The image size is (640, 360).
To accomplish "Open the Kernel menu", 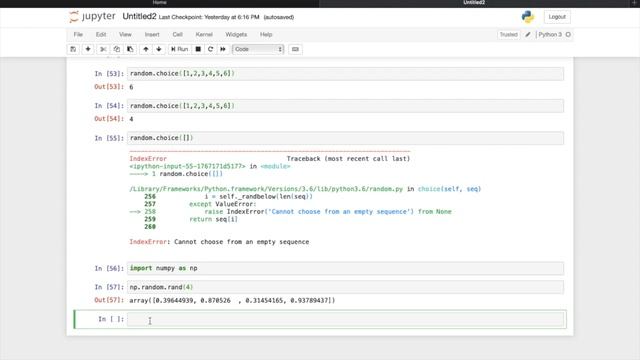I will [x=204, y=35].
